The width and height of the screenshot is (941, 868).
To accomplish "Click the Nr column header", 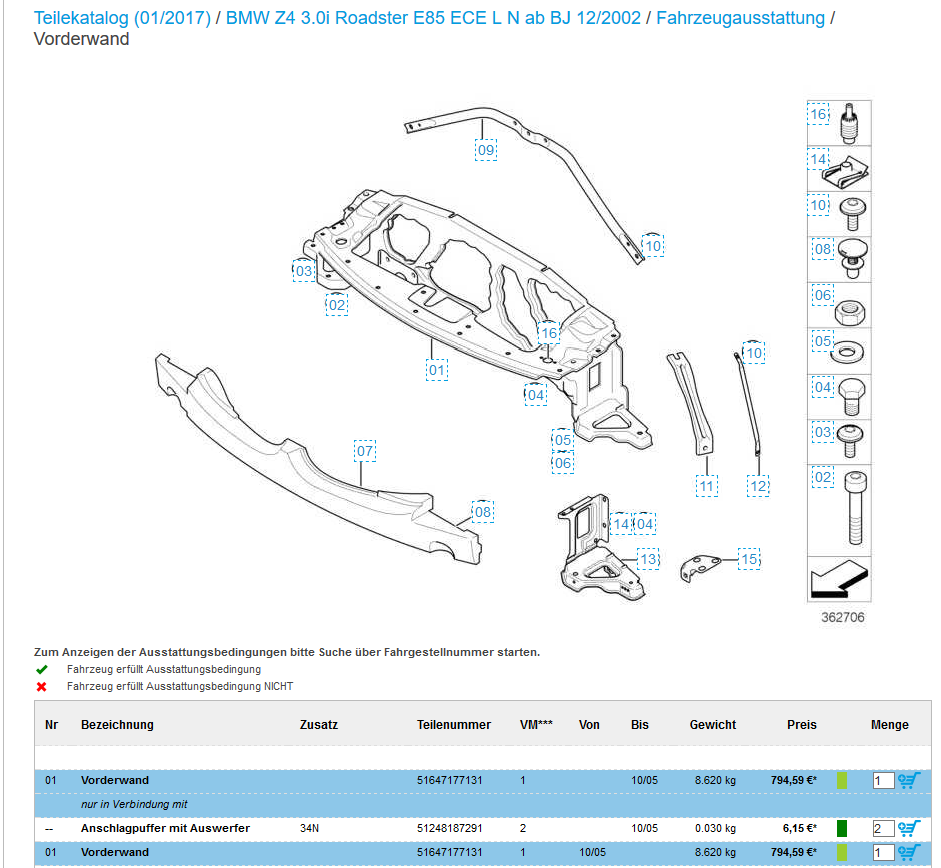I will 52,725.
